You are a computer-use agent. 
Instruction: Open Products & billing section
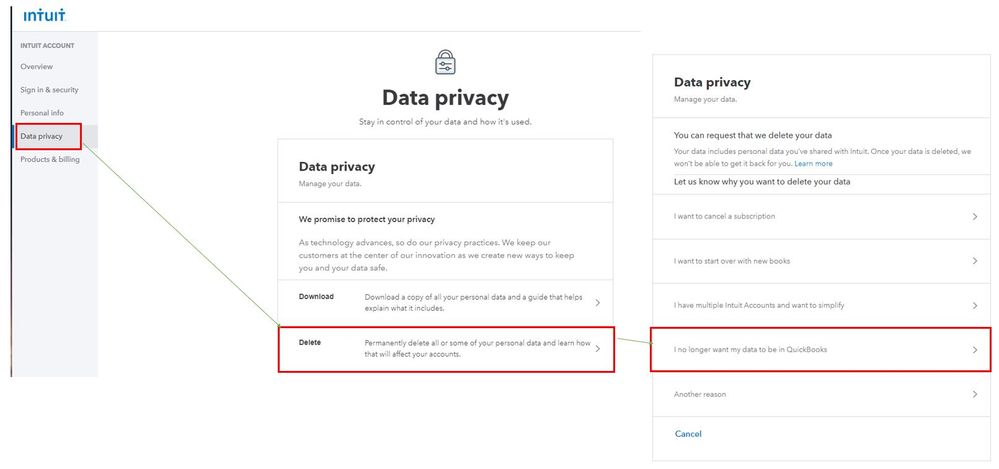pyautogui.click(x=50, y=159)
